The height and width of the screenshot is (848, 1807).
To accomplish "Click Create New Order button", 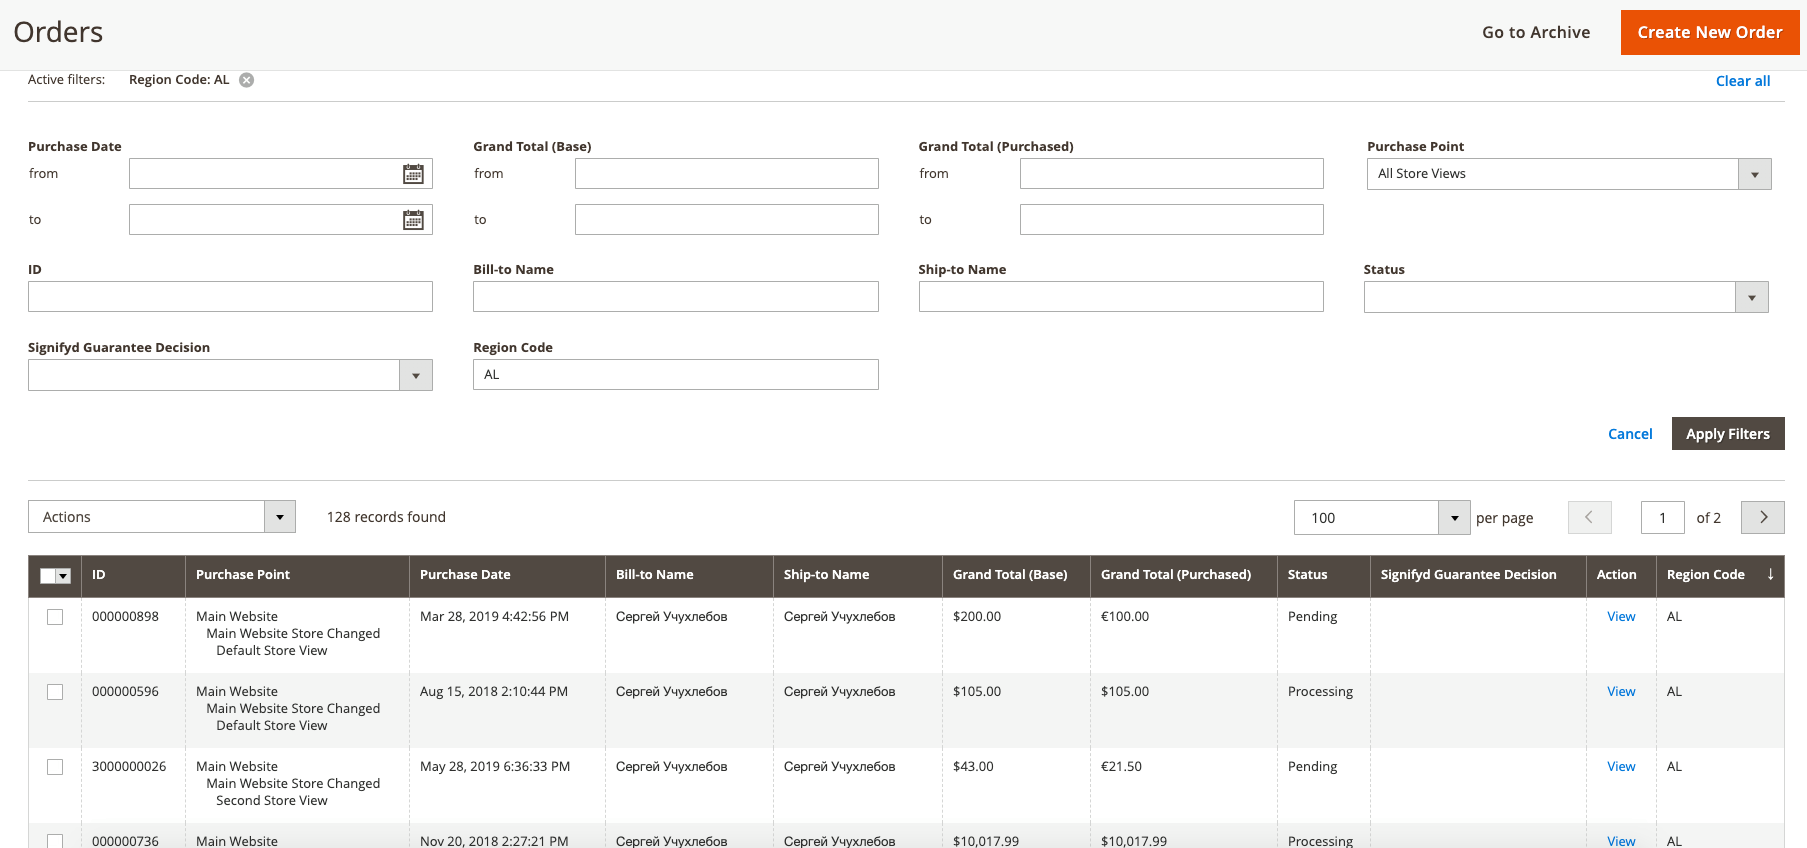I will [x=1709, y=32].
